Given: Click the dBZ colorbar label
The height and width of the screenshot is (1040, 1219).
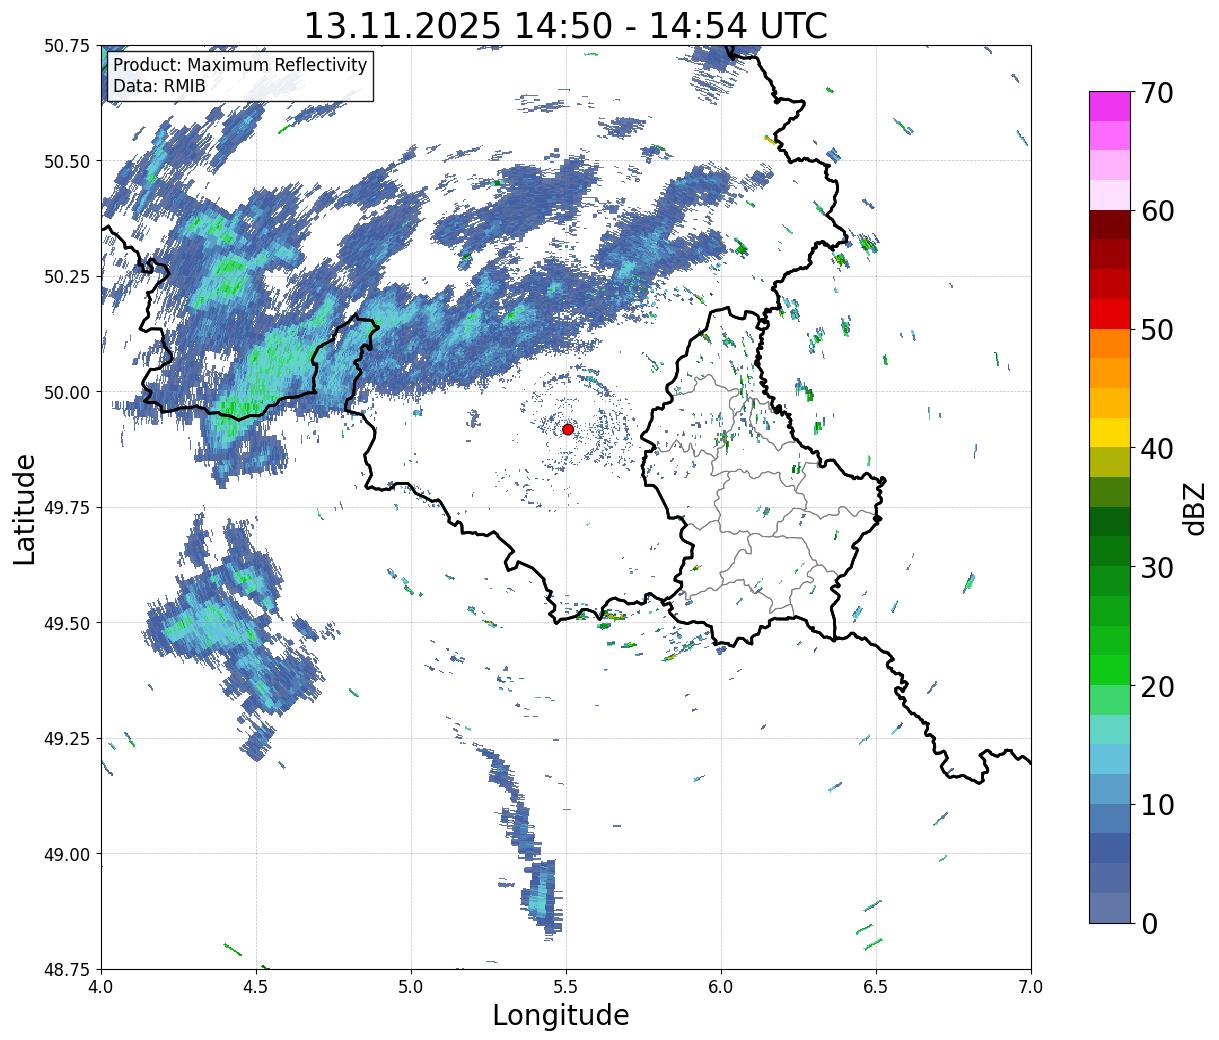Looking at the screenshot, I should (x=1194, y=507).
